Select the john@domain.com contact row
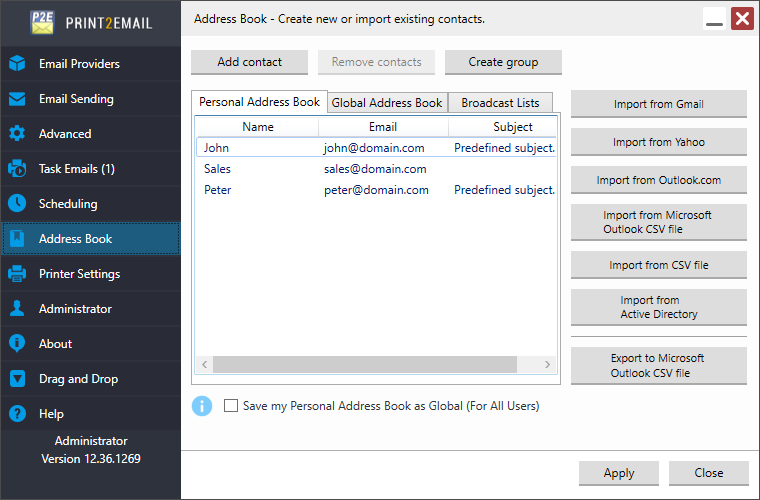 [x=374, y=148]
